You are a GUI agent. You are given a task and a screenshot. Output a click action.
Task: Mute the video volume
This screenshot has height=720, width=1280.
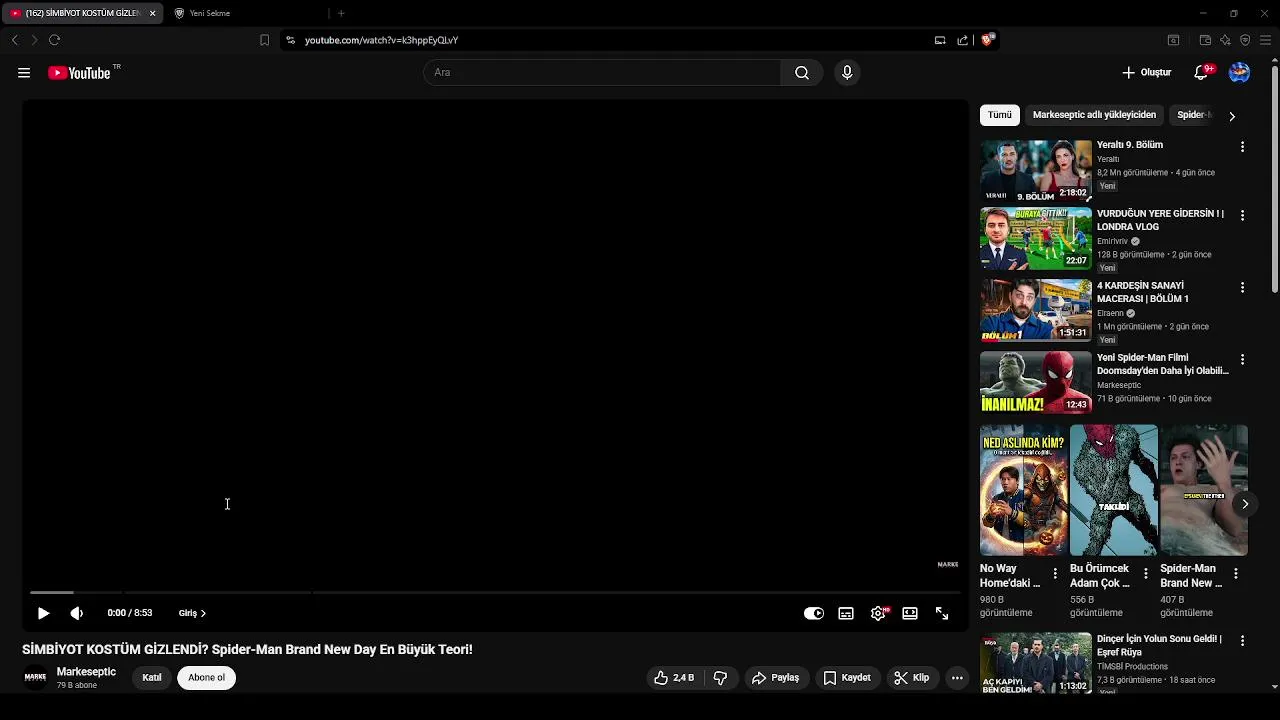tap(77, 613)
